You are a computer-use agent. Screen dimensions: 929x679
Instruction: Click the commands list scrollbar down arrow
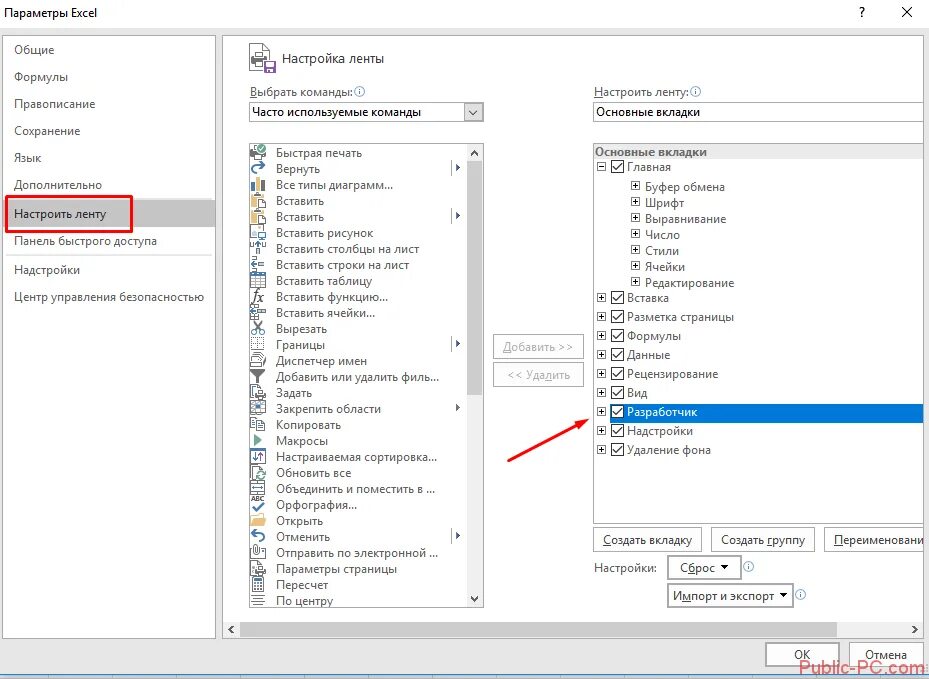(474, 598)
